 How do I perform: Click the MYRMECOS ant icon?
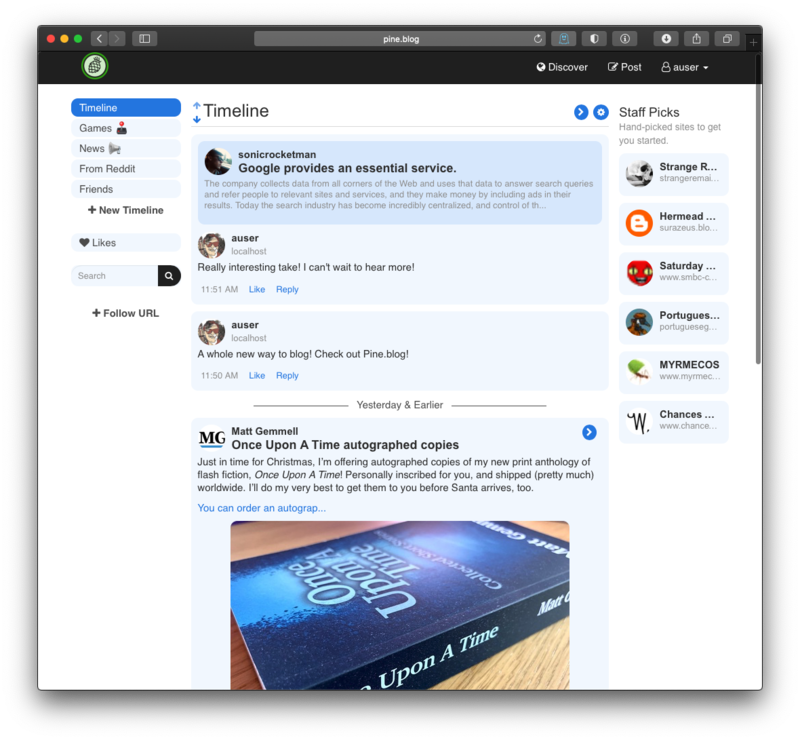click(x=639, y=372)
